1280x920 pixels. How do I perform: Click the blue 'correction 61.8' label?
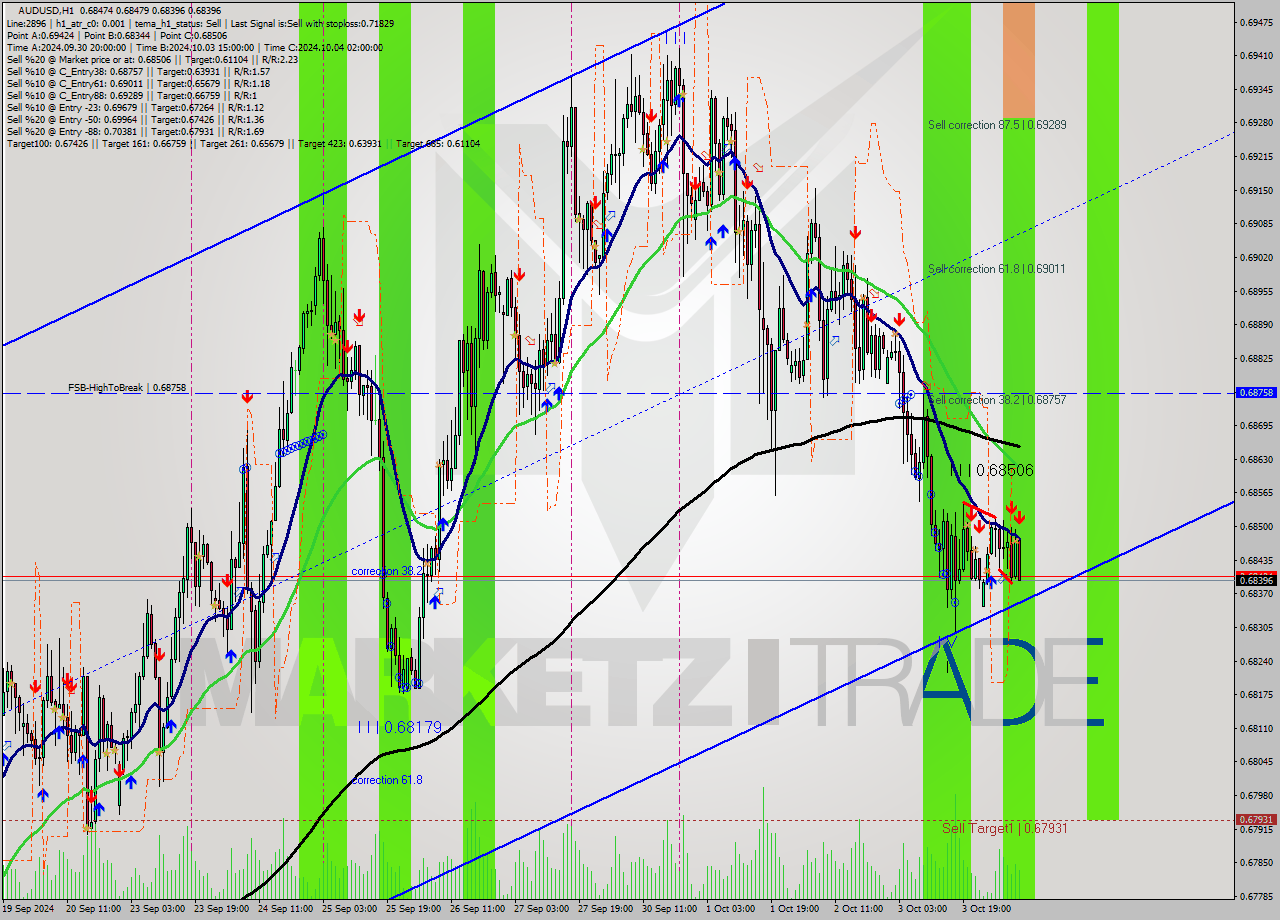coord(385,780)
